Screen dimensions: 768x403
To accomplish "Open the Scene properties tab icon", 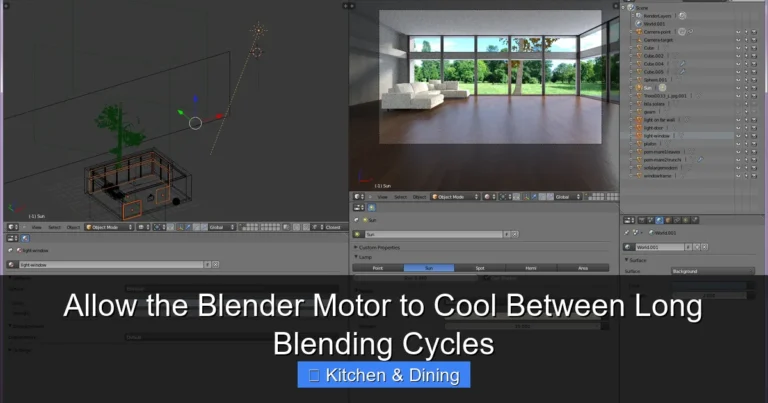I will point(650,220).
